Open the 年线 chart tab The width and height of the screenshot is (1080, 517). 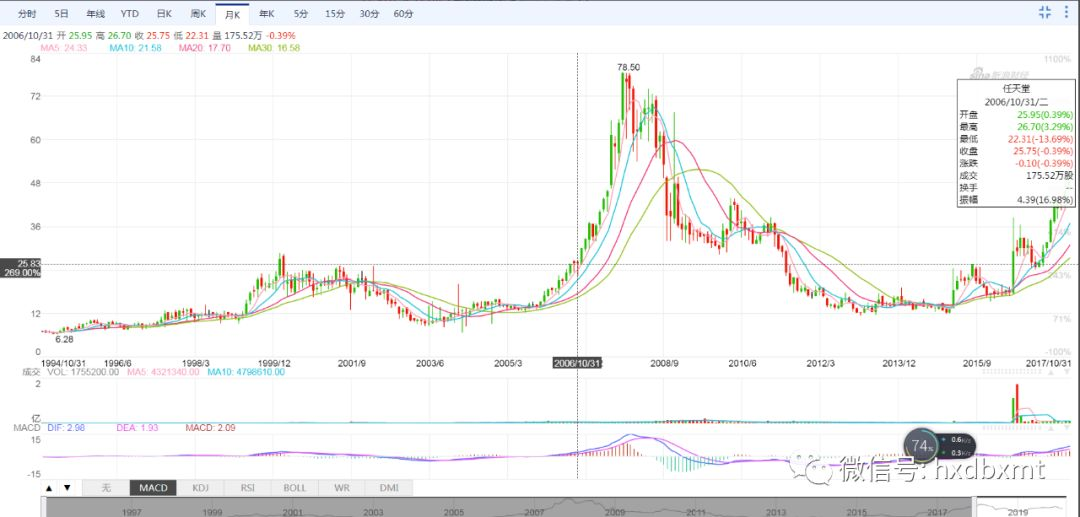click(x=96, y=14)
